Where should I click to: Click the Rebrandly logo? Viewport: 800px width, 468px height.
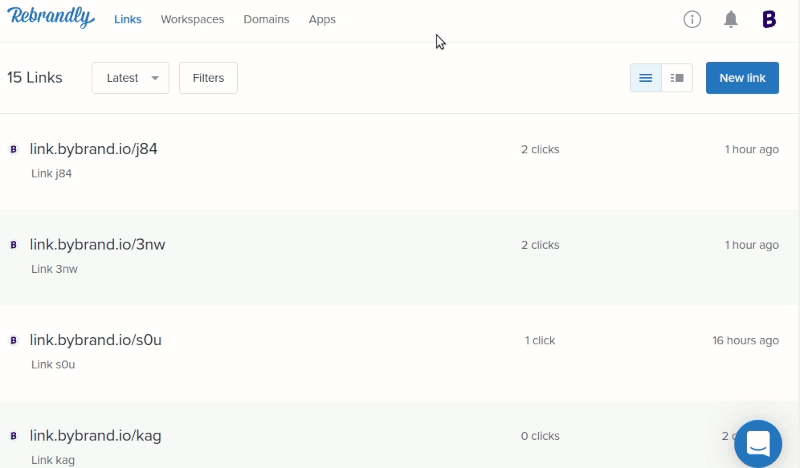tap(51, 17)
